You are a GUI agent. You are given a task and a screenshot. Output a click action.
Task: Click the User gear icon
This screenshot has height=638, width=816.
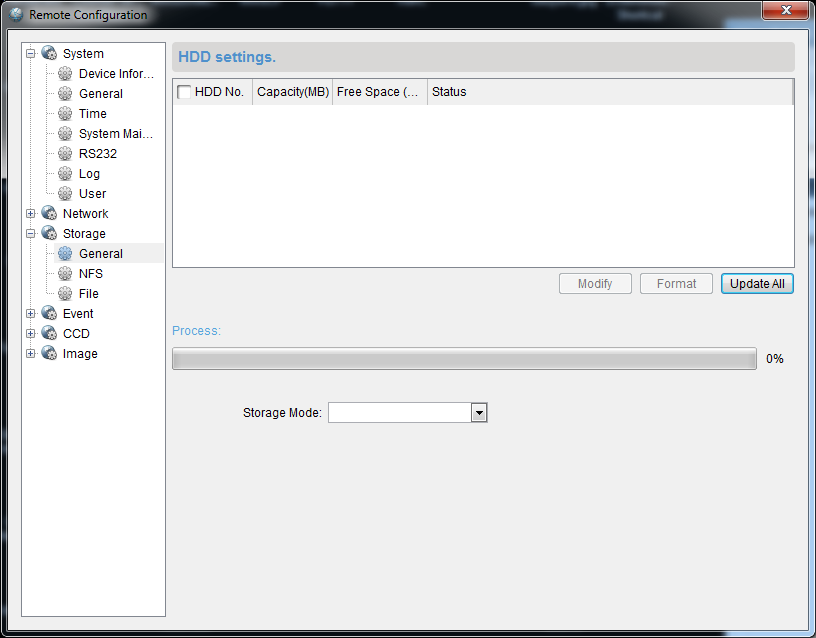click(66, 194)
